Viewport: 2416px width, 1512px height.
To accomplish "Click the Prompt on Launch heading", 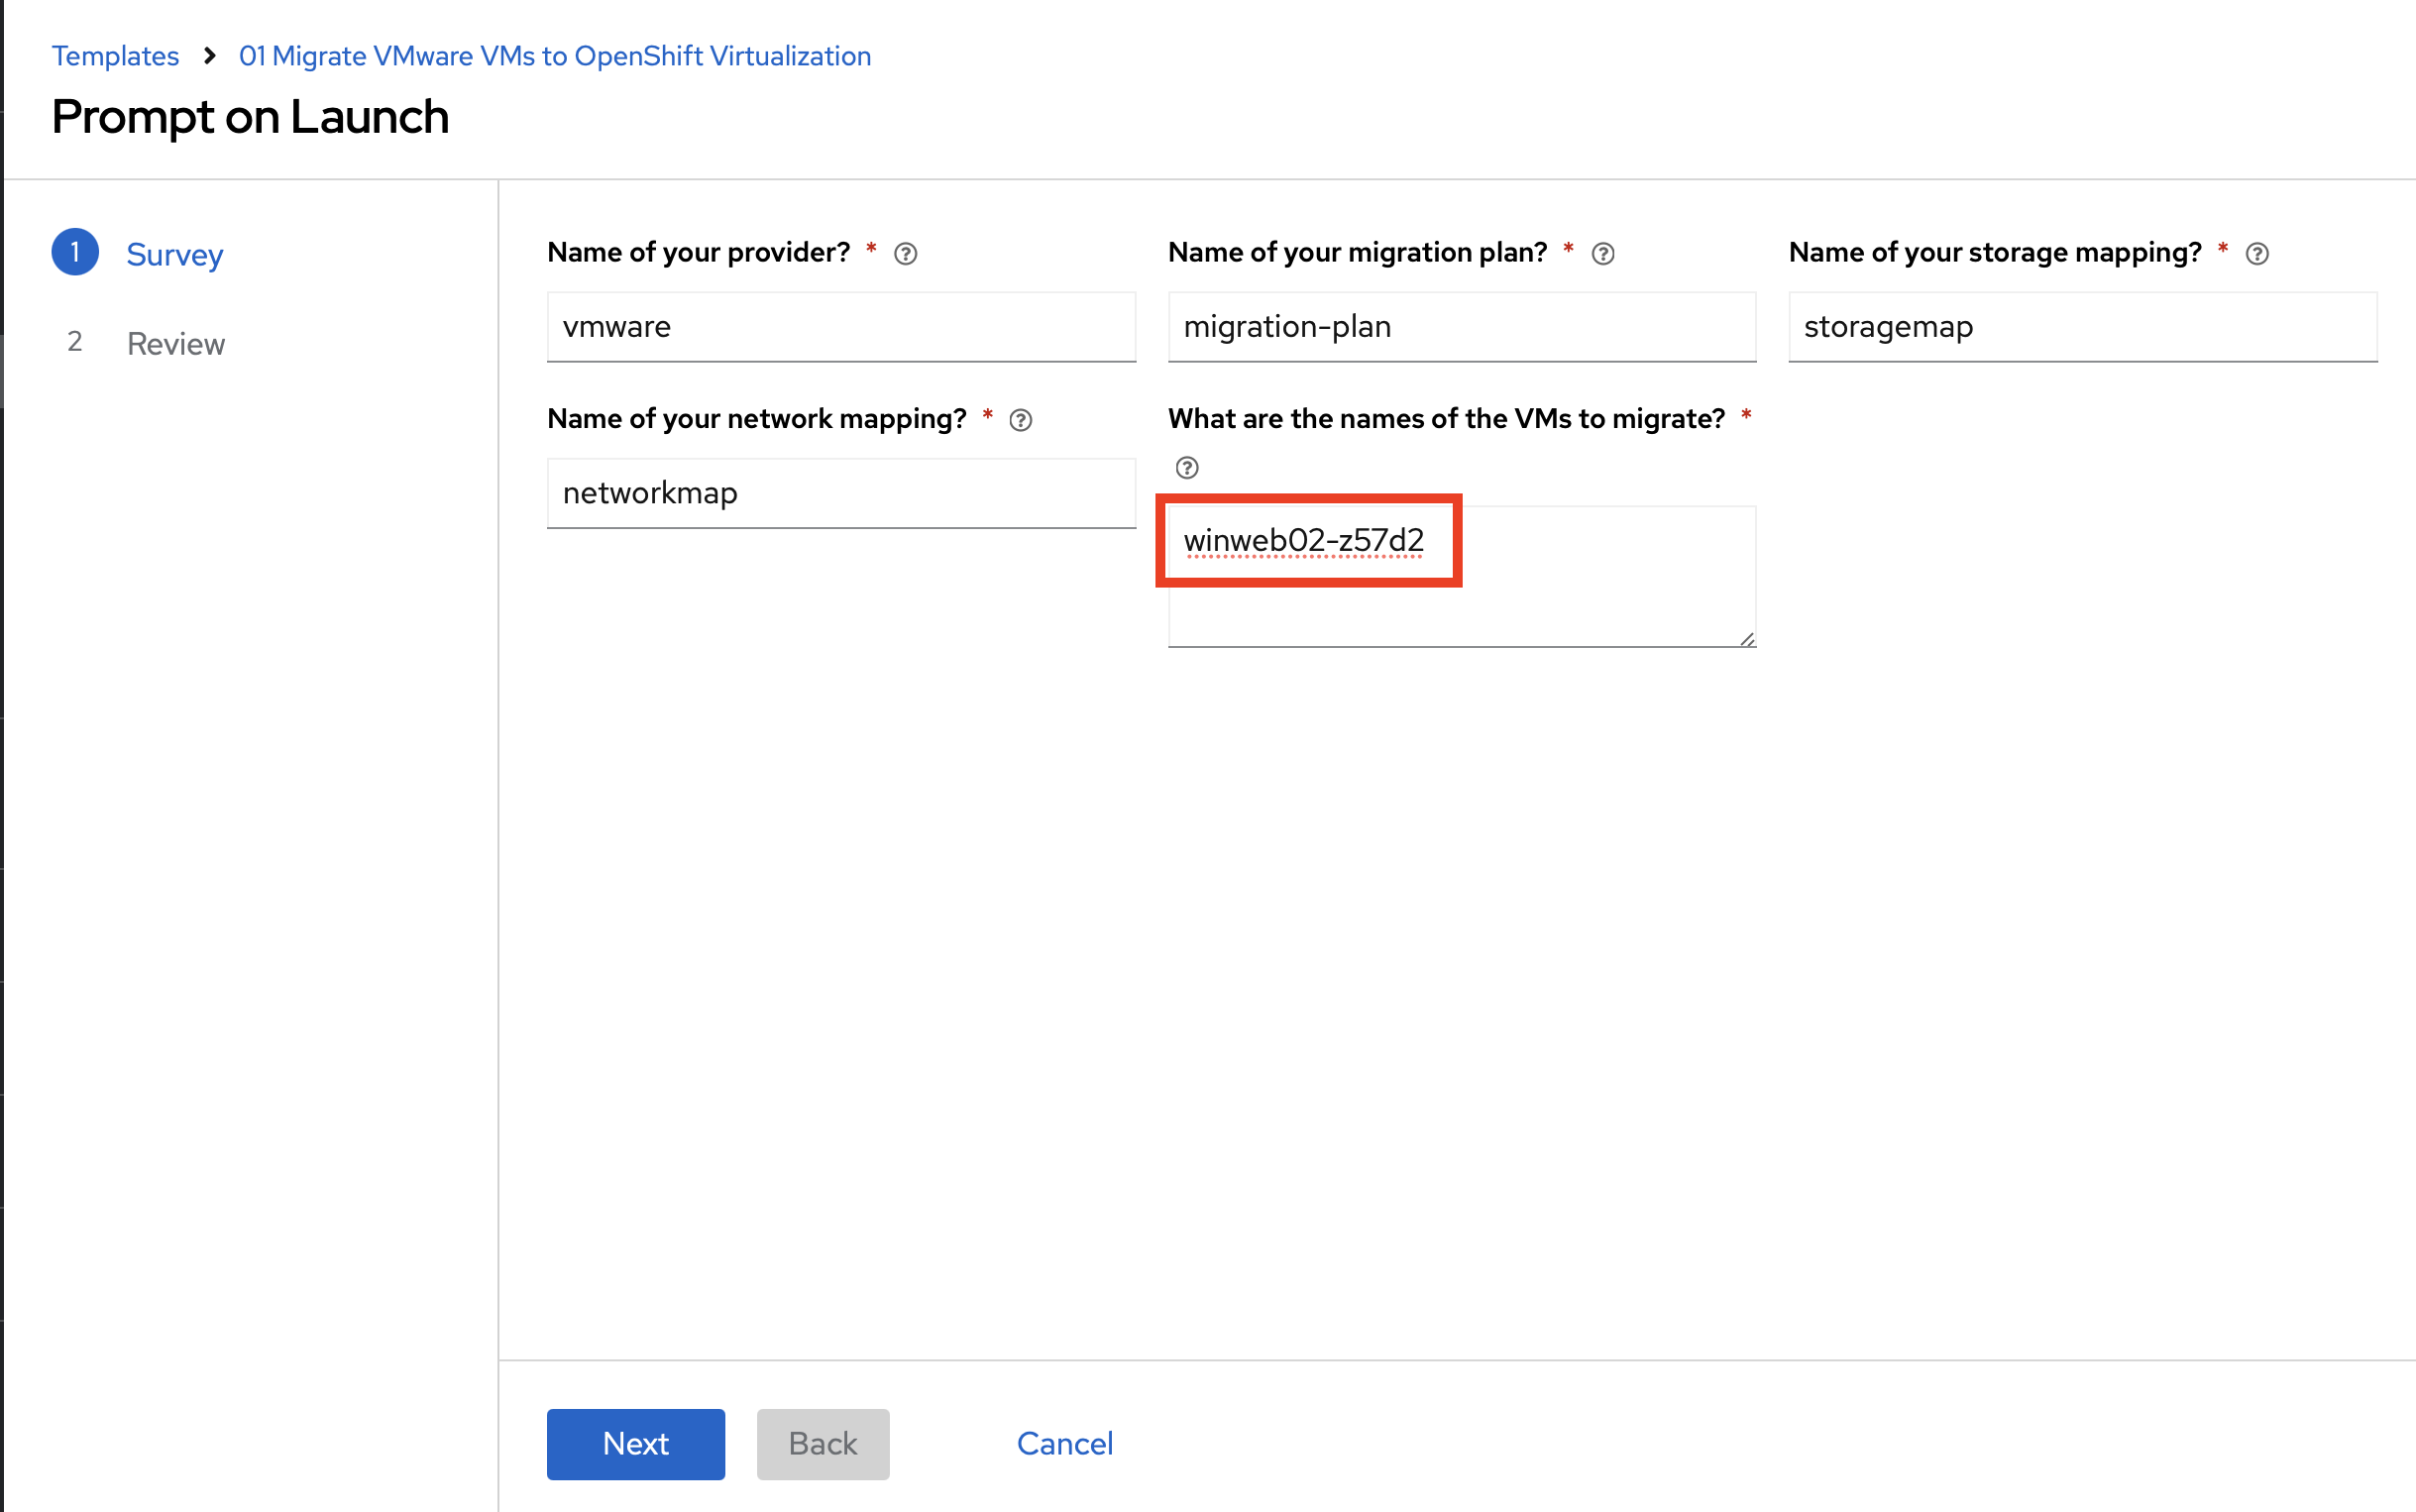I will click(x=250, y=116).
